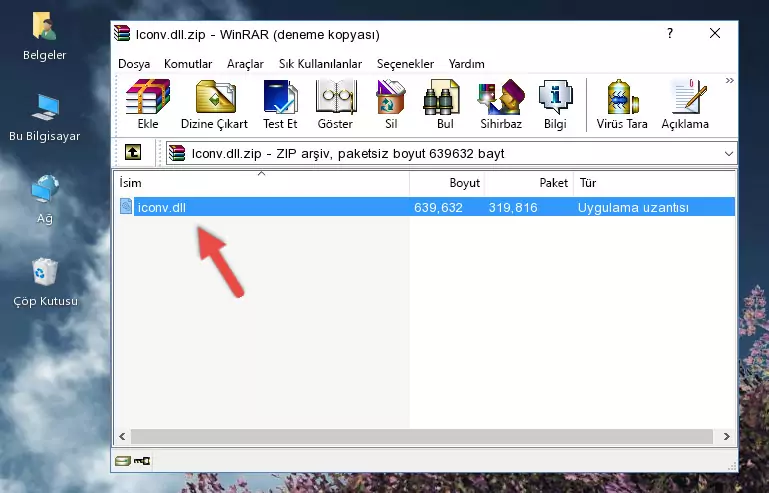This screenshot has width=769, height=493.
Task: Open the Göster (View) tool
Action: coord(335,104)
